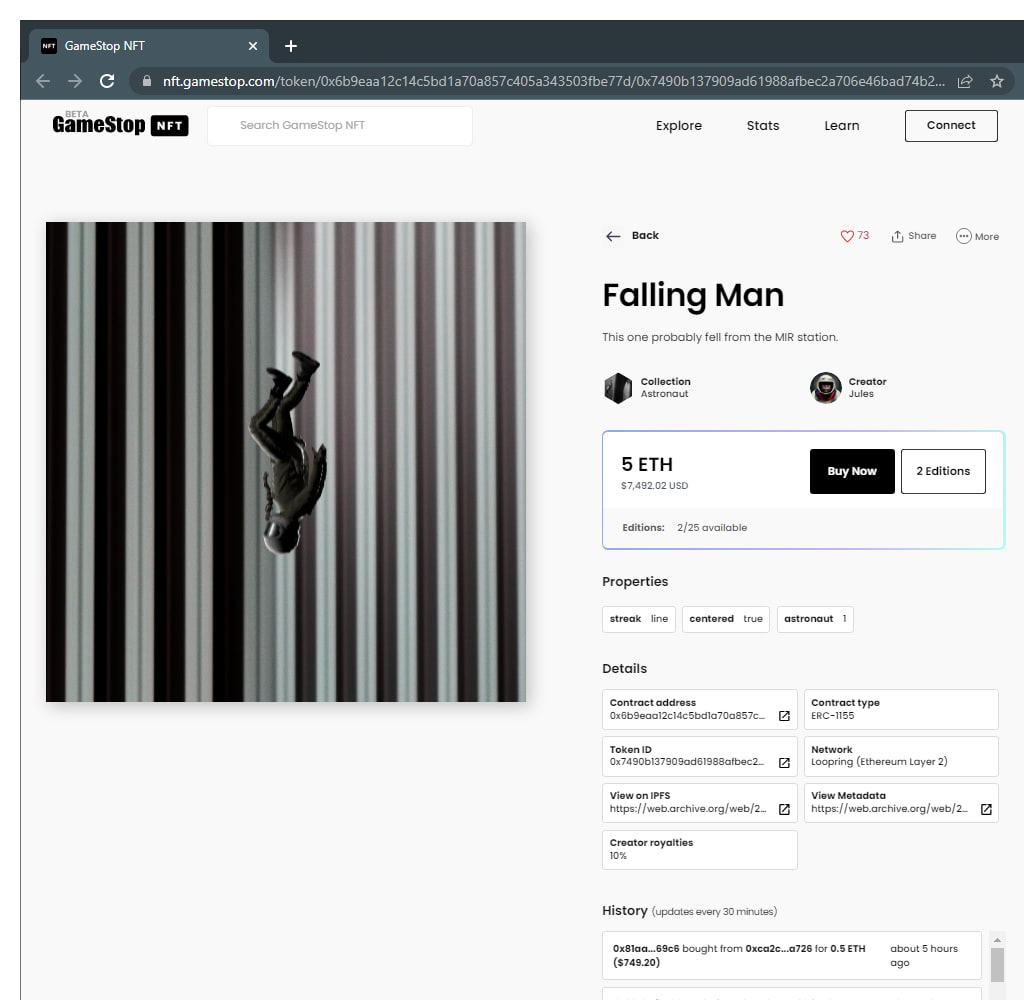Open a new browser tab
1024x1000 pixels.
(x=291, y=46)
